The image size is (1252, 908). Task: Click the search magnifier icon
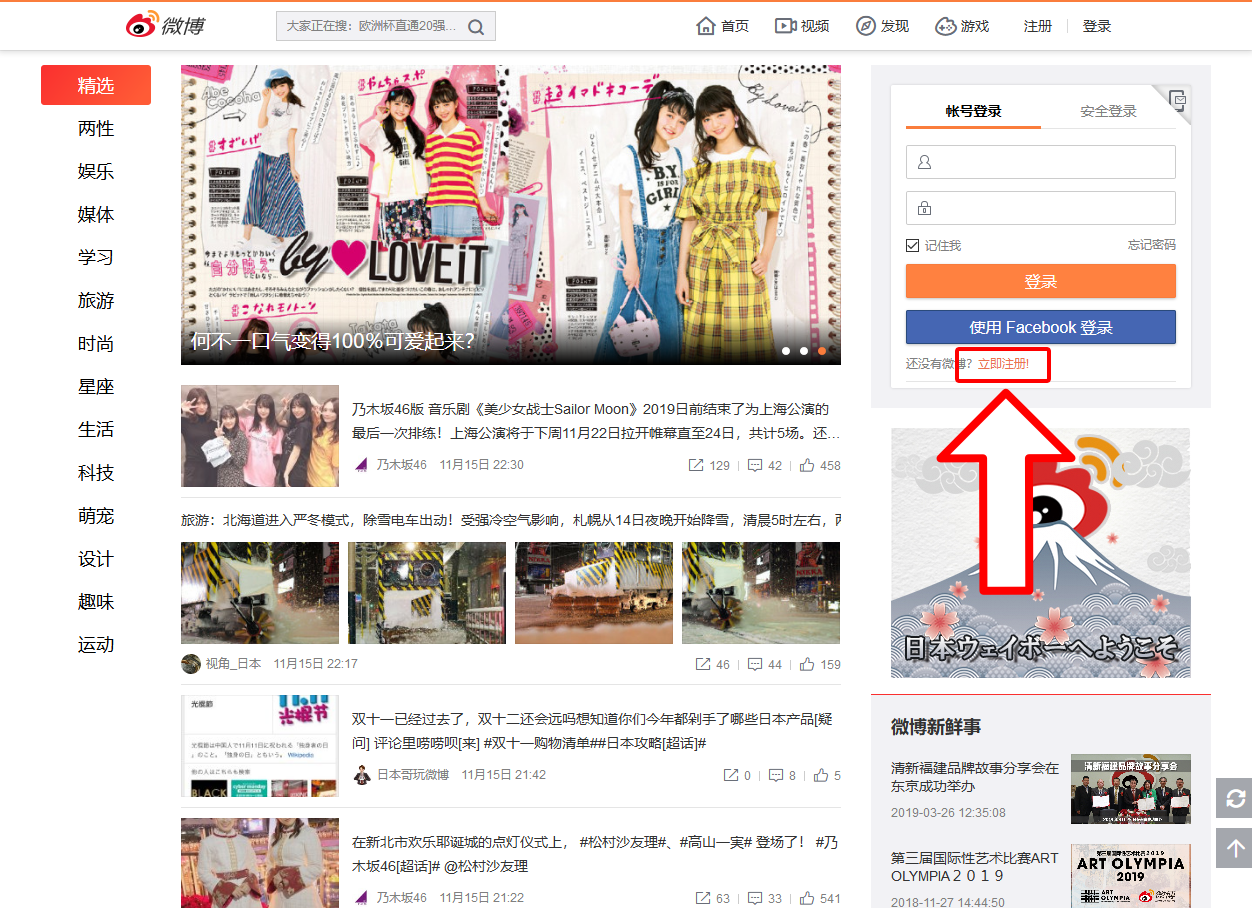(477, 27)
